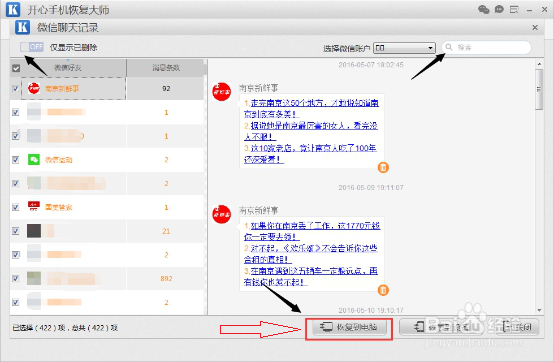This screenshot has width=554, height=362.
Task: Sort by the 微信好友 column header
Action: point(68,68)
